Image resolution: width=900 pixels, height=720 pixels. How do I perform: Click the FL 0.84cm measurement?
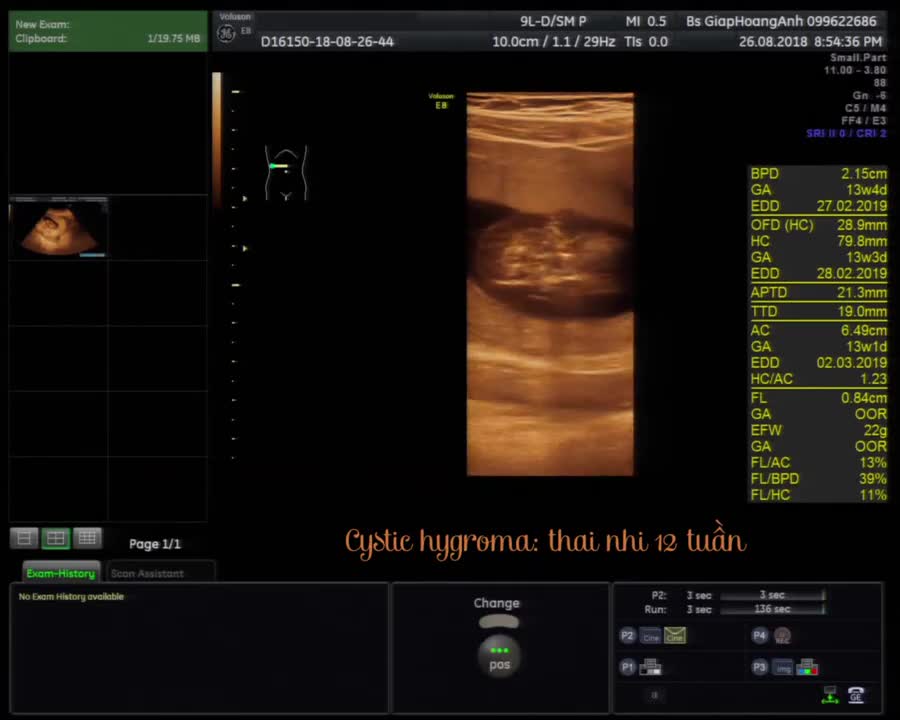(x=818, y=397)
